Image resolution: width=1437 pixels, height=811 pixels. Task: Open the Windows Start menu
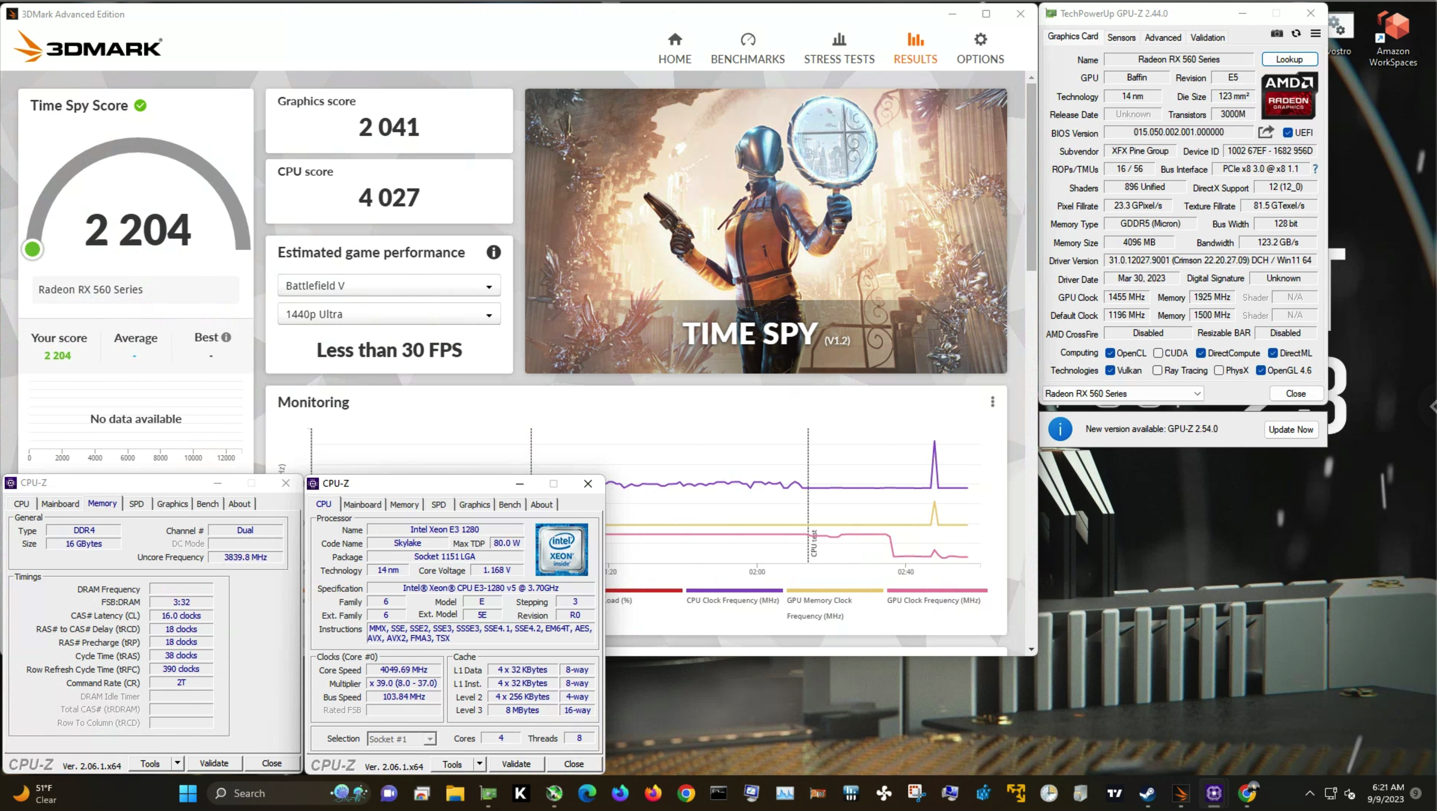tap(187, 793)
